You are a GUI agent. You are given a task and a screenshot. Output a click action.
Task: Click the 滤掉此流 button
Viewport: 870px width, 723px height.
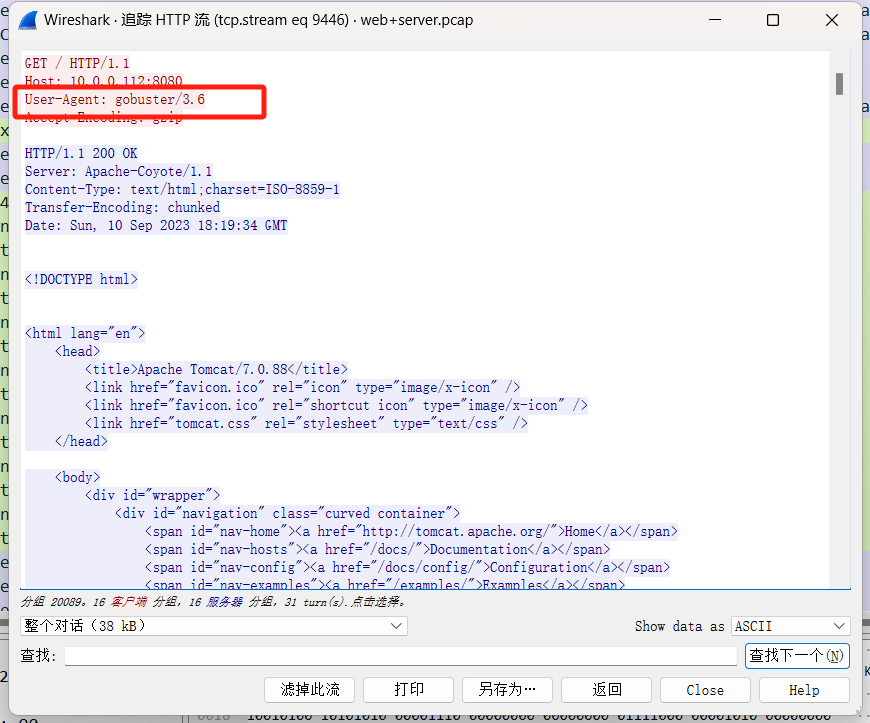point(310,690)
